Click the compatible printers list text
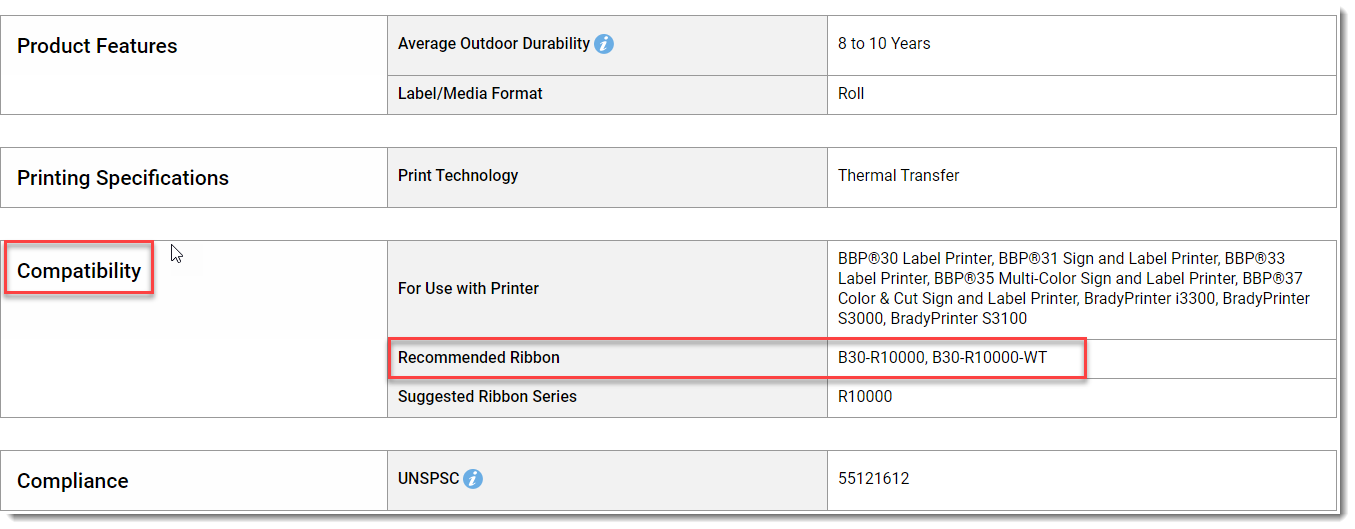The height and width of the screenshot is (529, 1355). [x=1074, y=289]
